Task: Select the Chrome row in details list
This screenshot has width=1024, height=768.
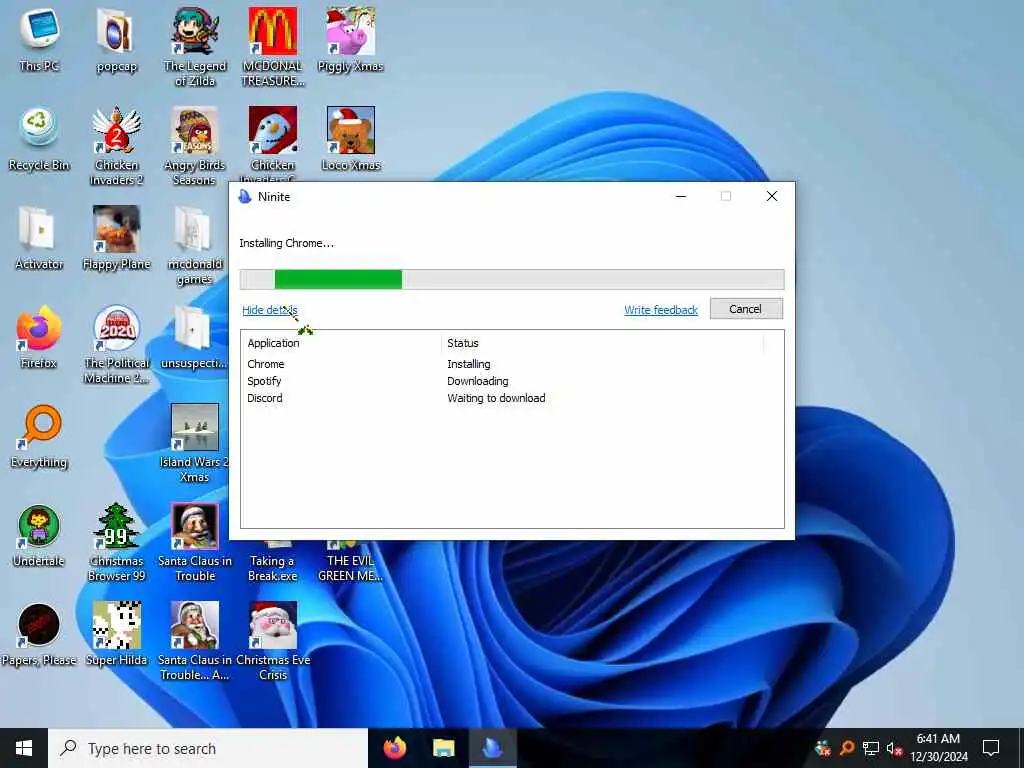Action: [512, 364]
